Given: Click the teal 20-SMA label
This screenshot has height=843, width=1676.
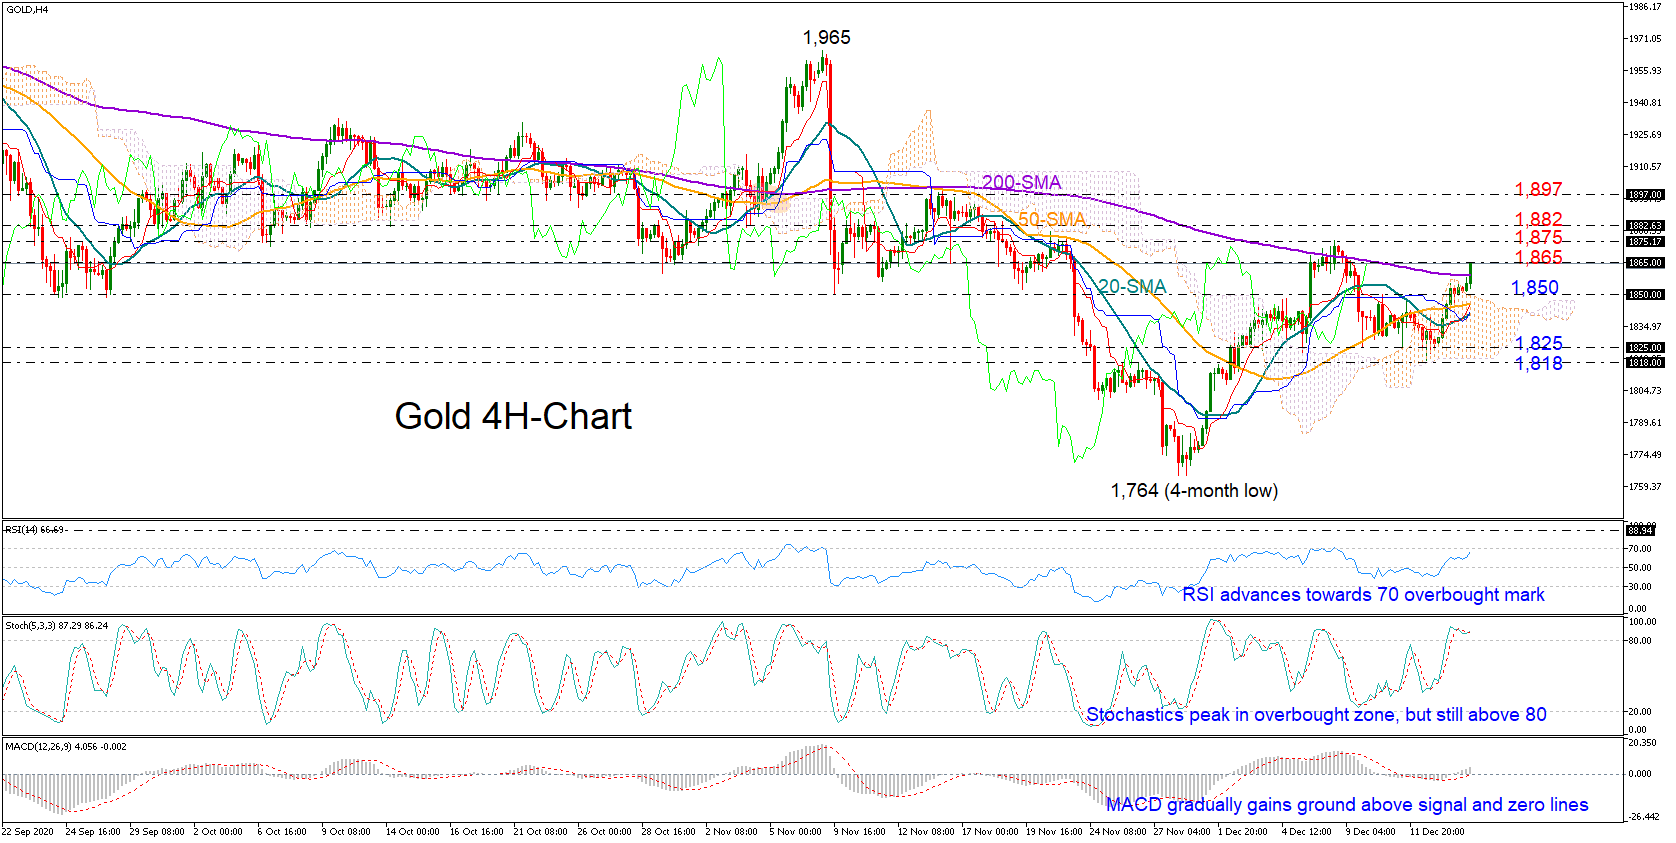Looking at the screenshot, I should click(x=1131, y=287).
